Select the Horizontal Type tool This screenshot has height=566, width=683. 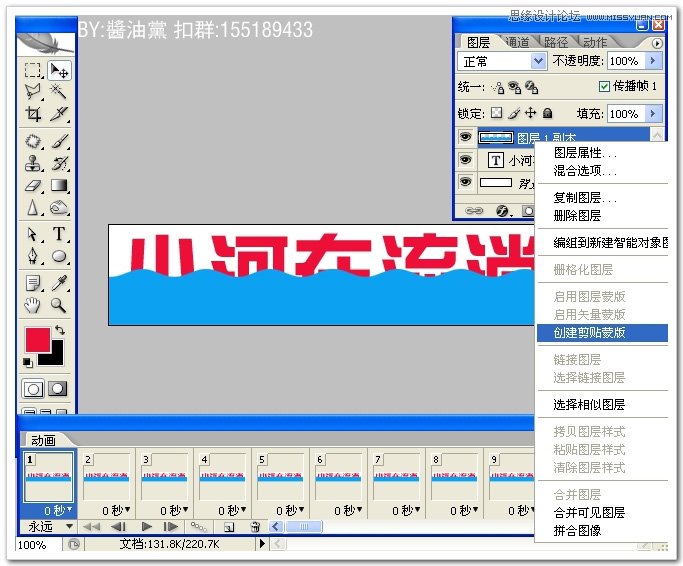(x=59, y=234)
